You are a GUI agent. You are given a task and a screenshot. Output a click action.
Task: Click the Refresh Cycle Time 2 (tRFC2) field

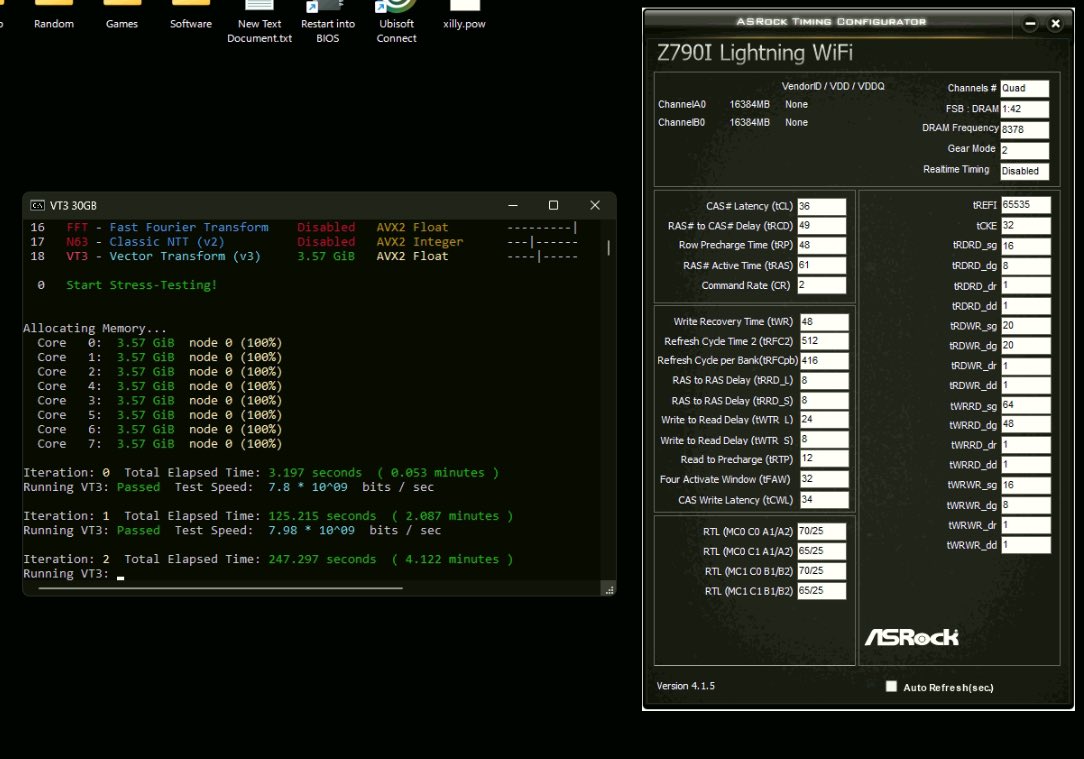(824, 341)
